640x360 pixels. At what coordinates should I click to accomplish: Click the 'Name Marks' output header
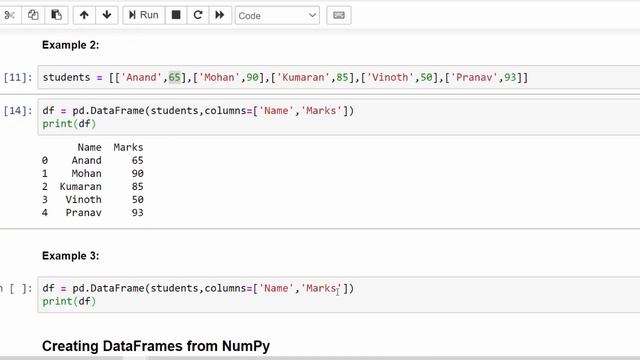110,147
